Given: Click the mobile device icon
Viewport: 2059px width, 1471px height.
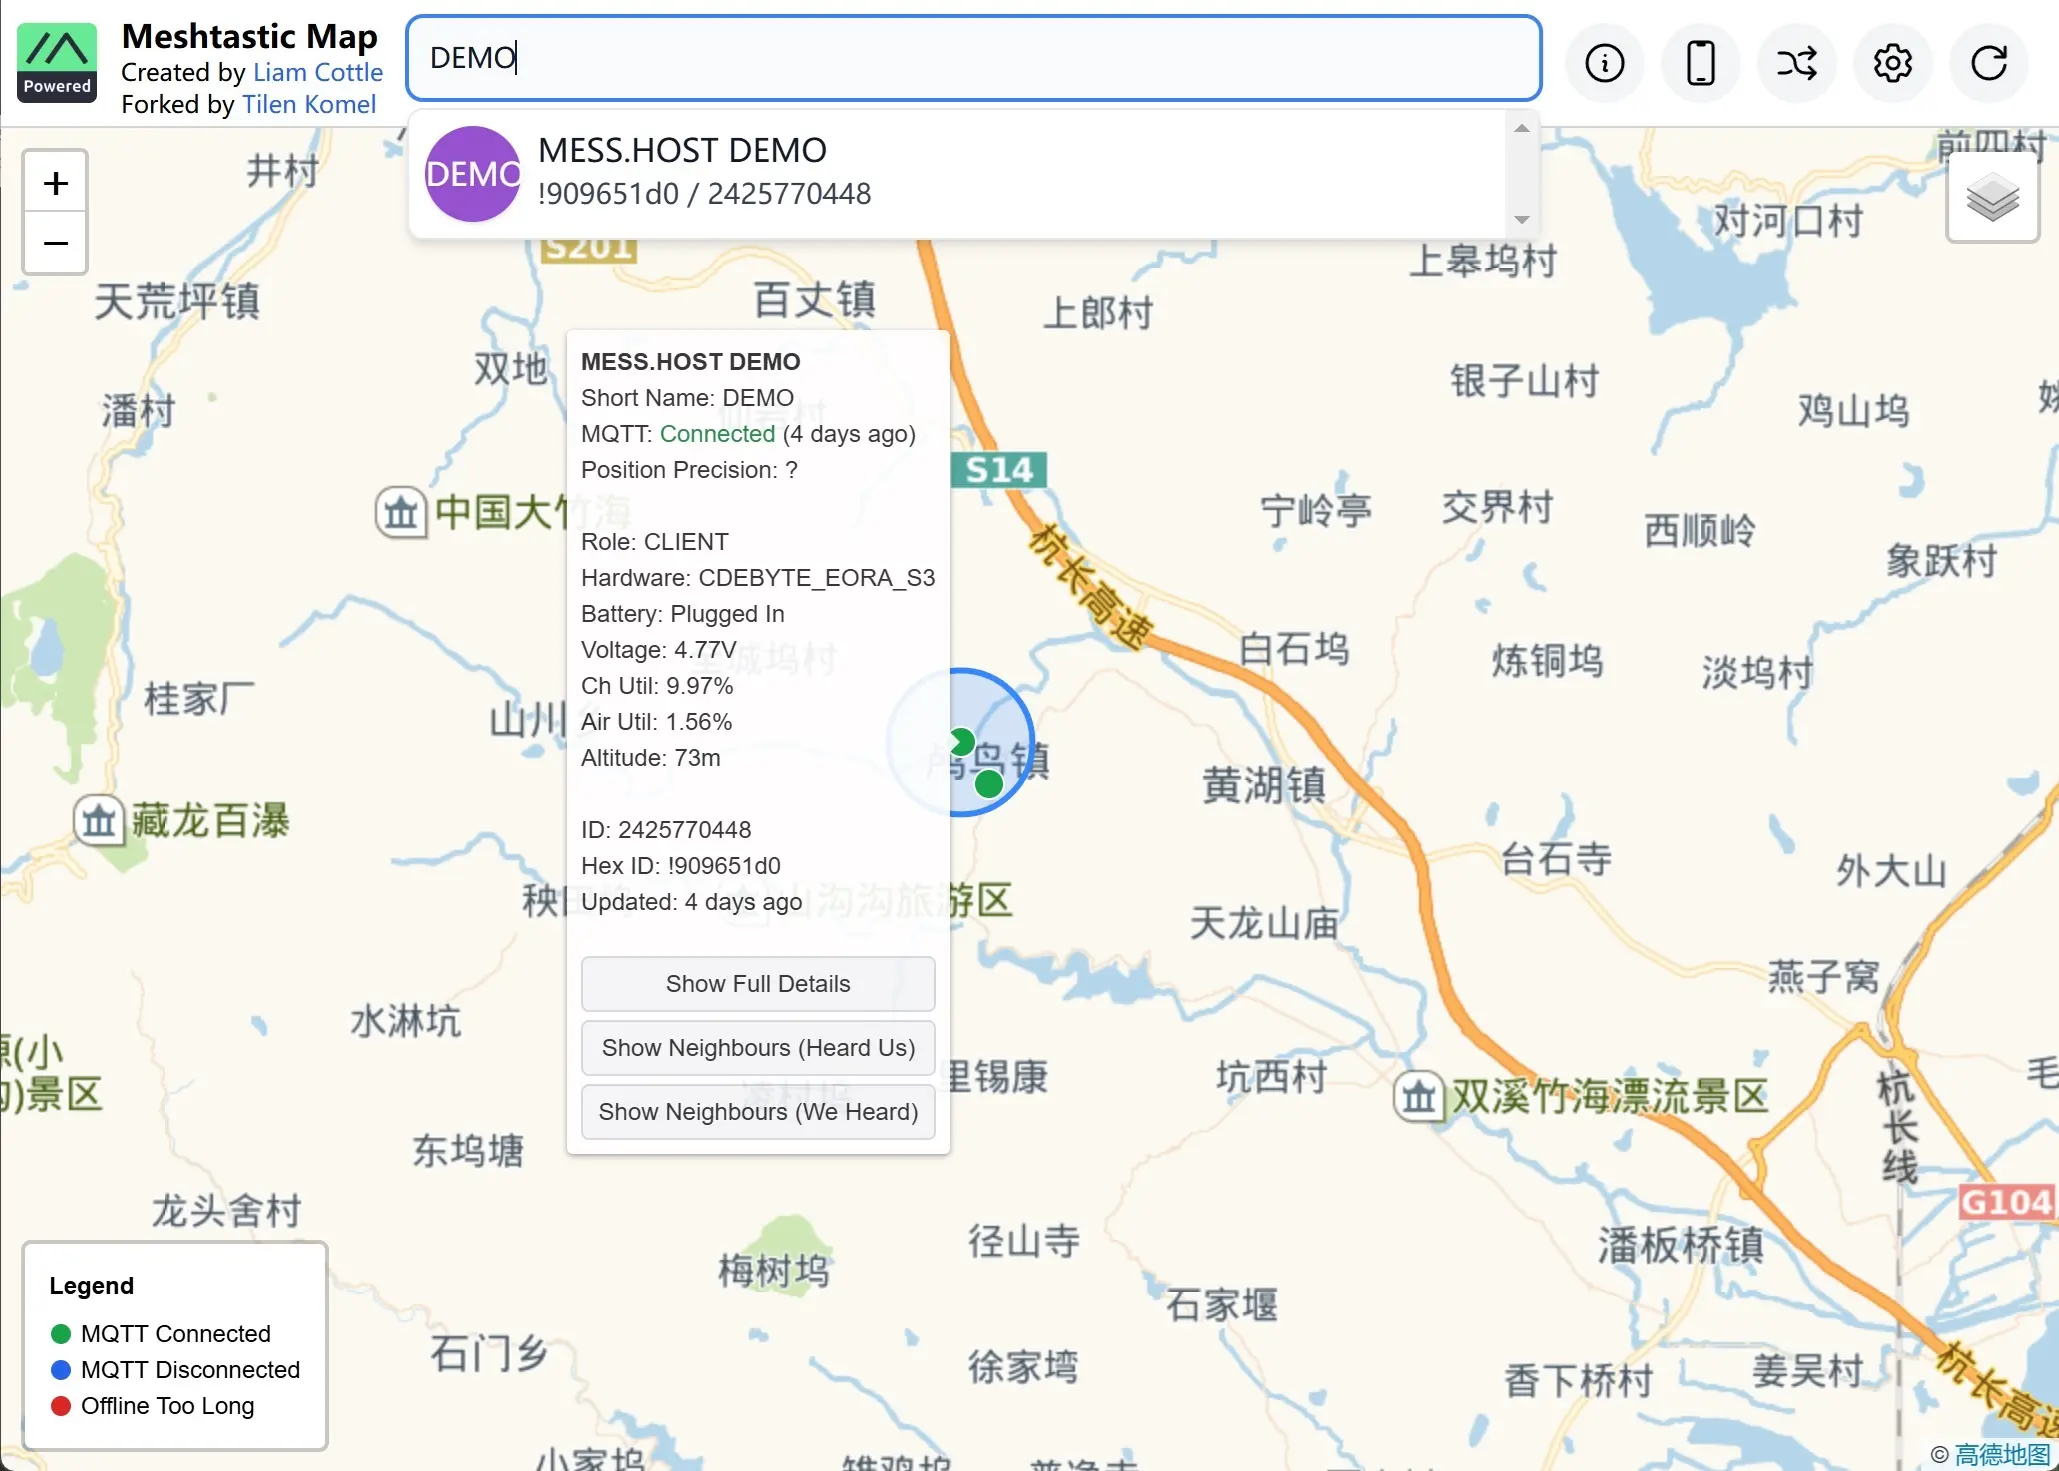Looking at the screenshot, I should pos(1699,62).
